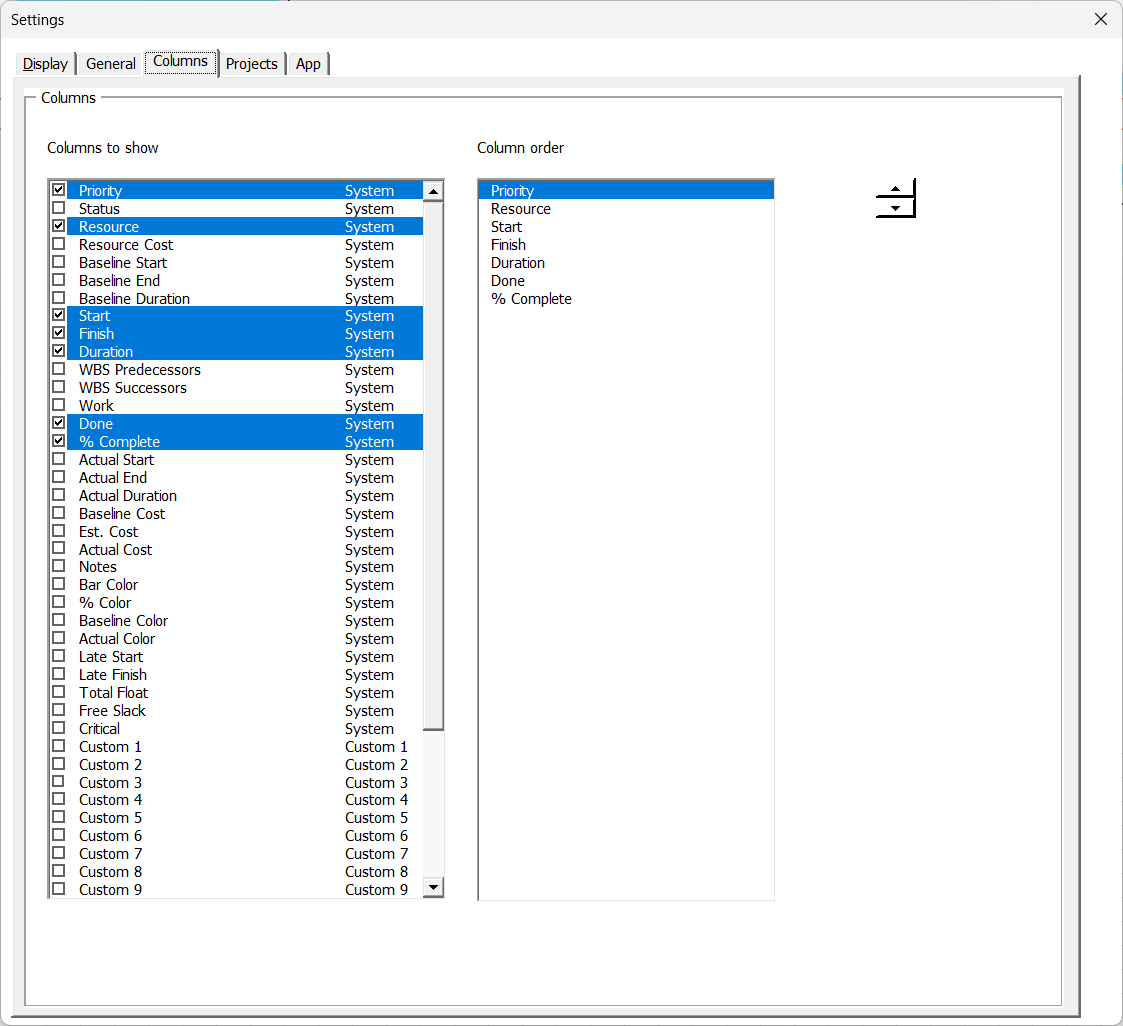
Task: Enable the Baseline End checkbox
Action: pyautogui.click(x=59, y=280)
